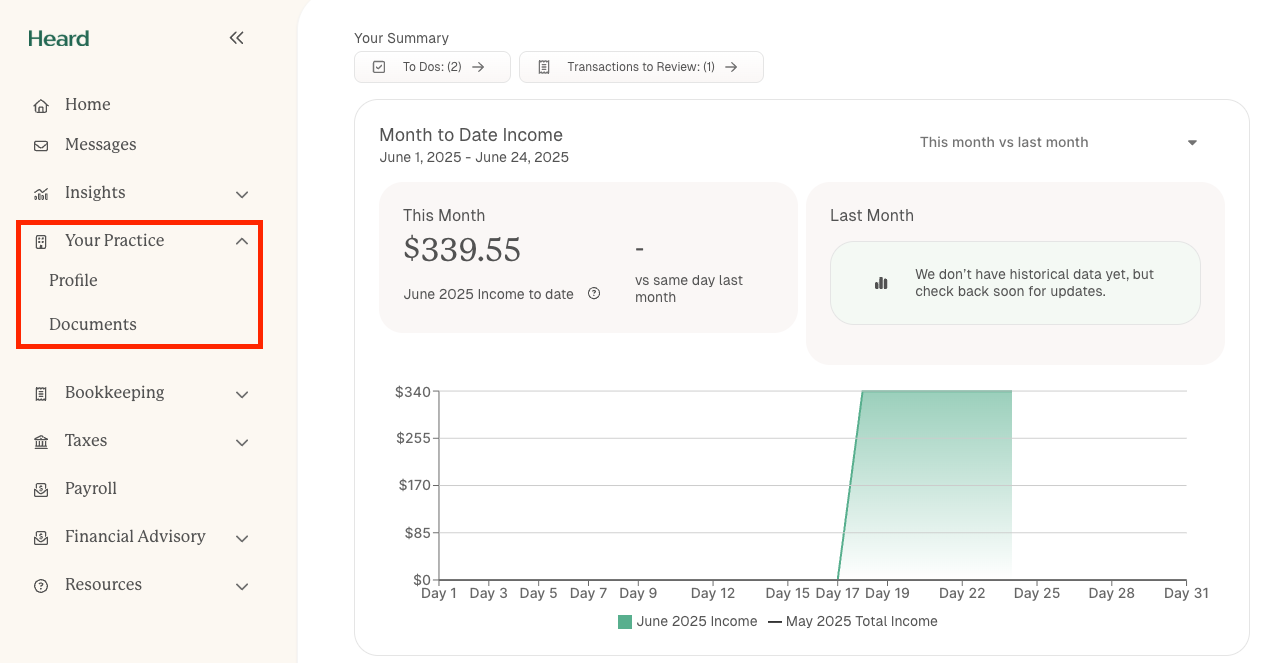Collapse the Your Practice section
This screenshot has width=1272, height=663.
pos(241,240)
